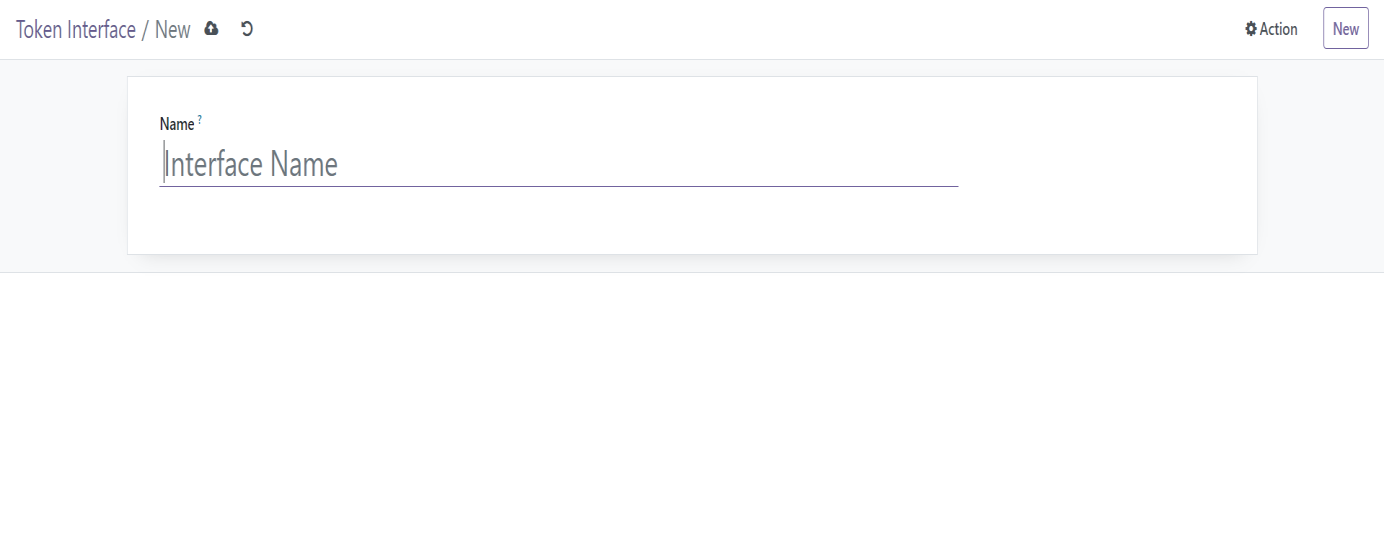This screenshot has height=560, width=1384.
Task: Save the record with the cloud upload icon
Action: click(x=211, y=29)
